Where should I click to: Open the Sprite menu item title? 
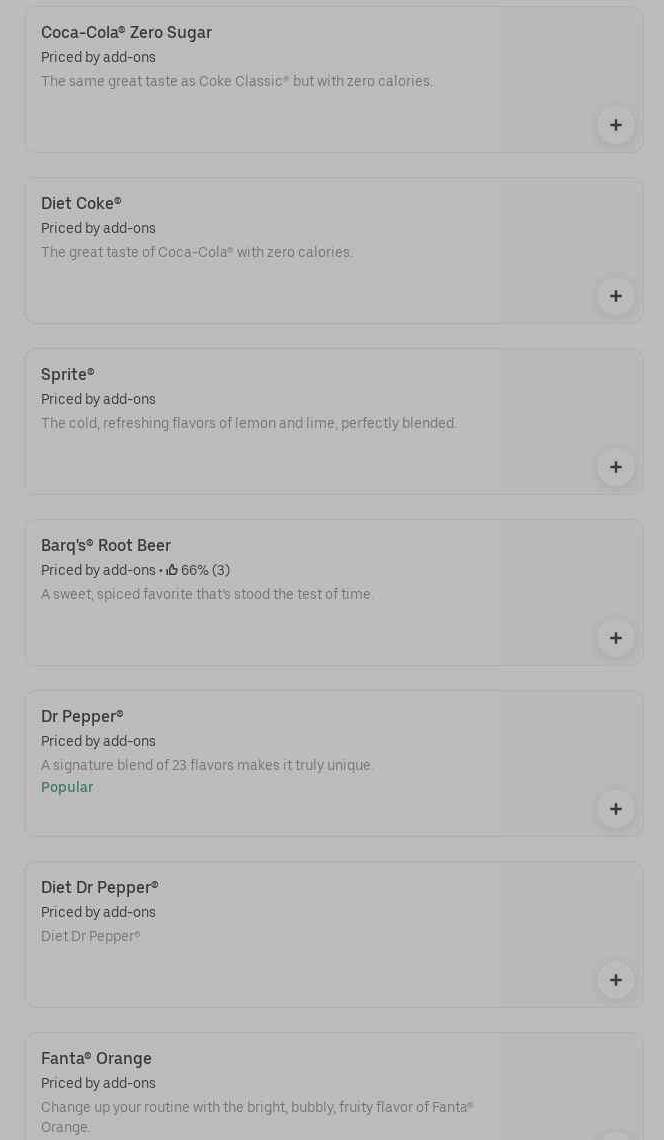[68, 375]
